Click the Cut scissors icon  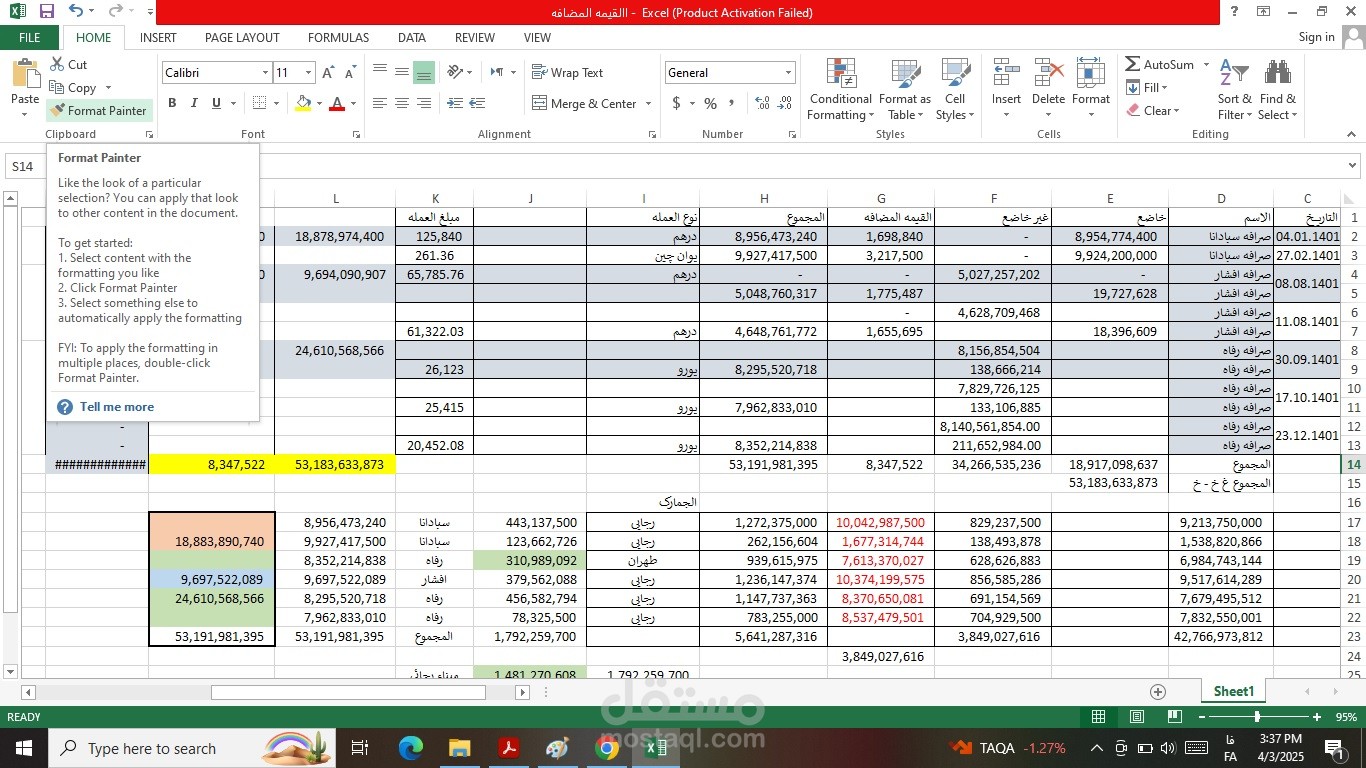(57, 64)
